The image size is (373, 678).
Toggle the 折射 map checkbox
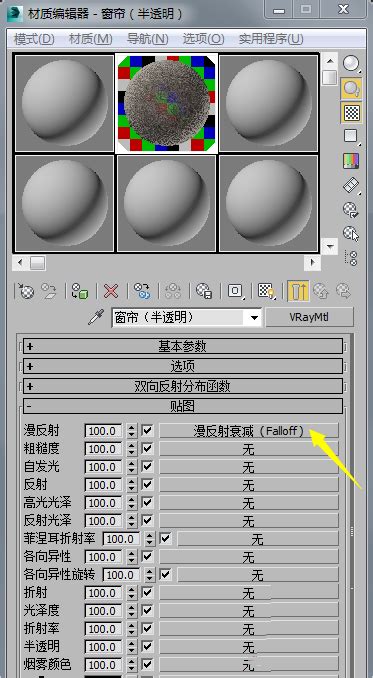click(x=147, y=593)
